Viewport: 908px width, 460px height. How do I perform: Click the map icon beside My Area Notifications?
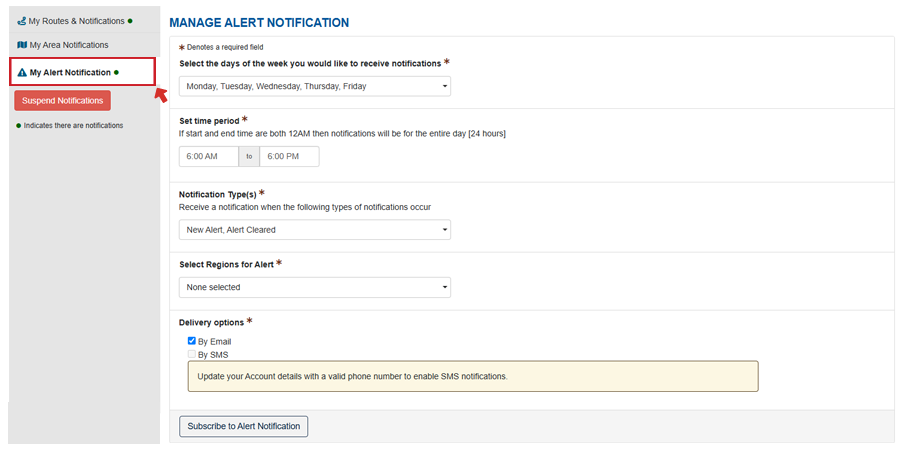(22, 45)
